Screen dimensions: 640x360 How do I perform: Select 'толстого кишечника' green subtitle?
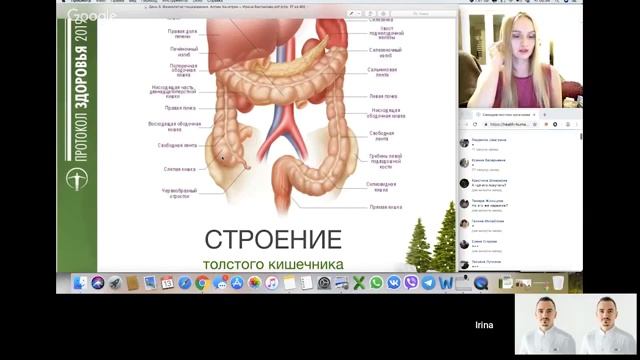(273, 264)
